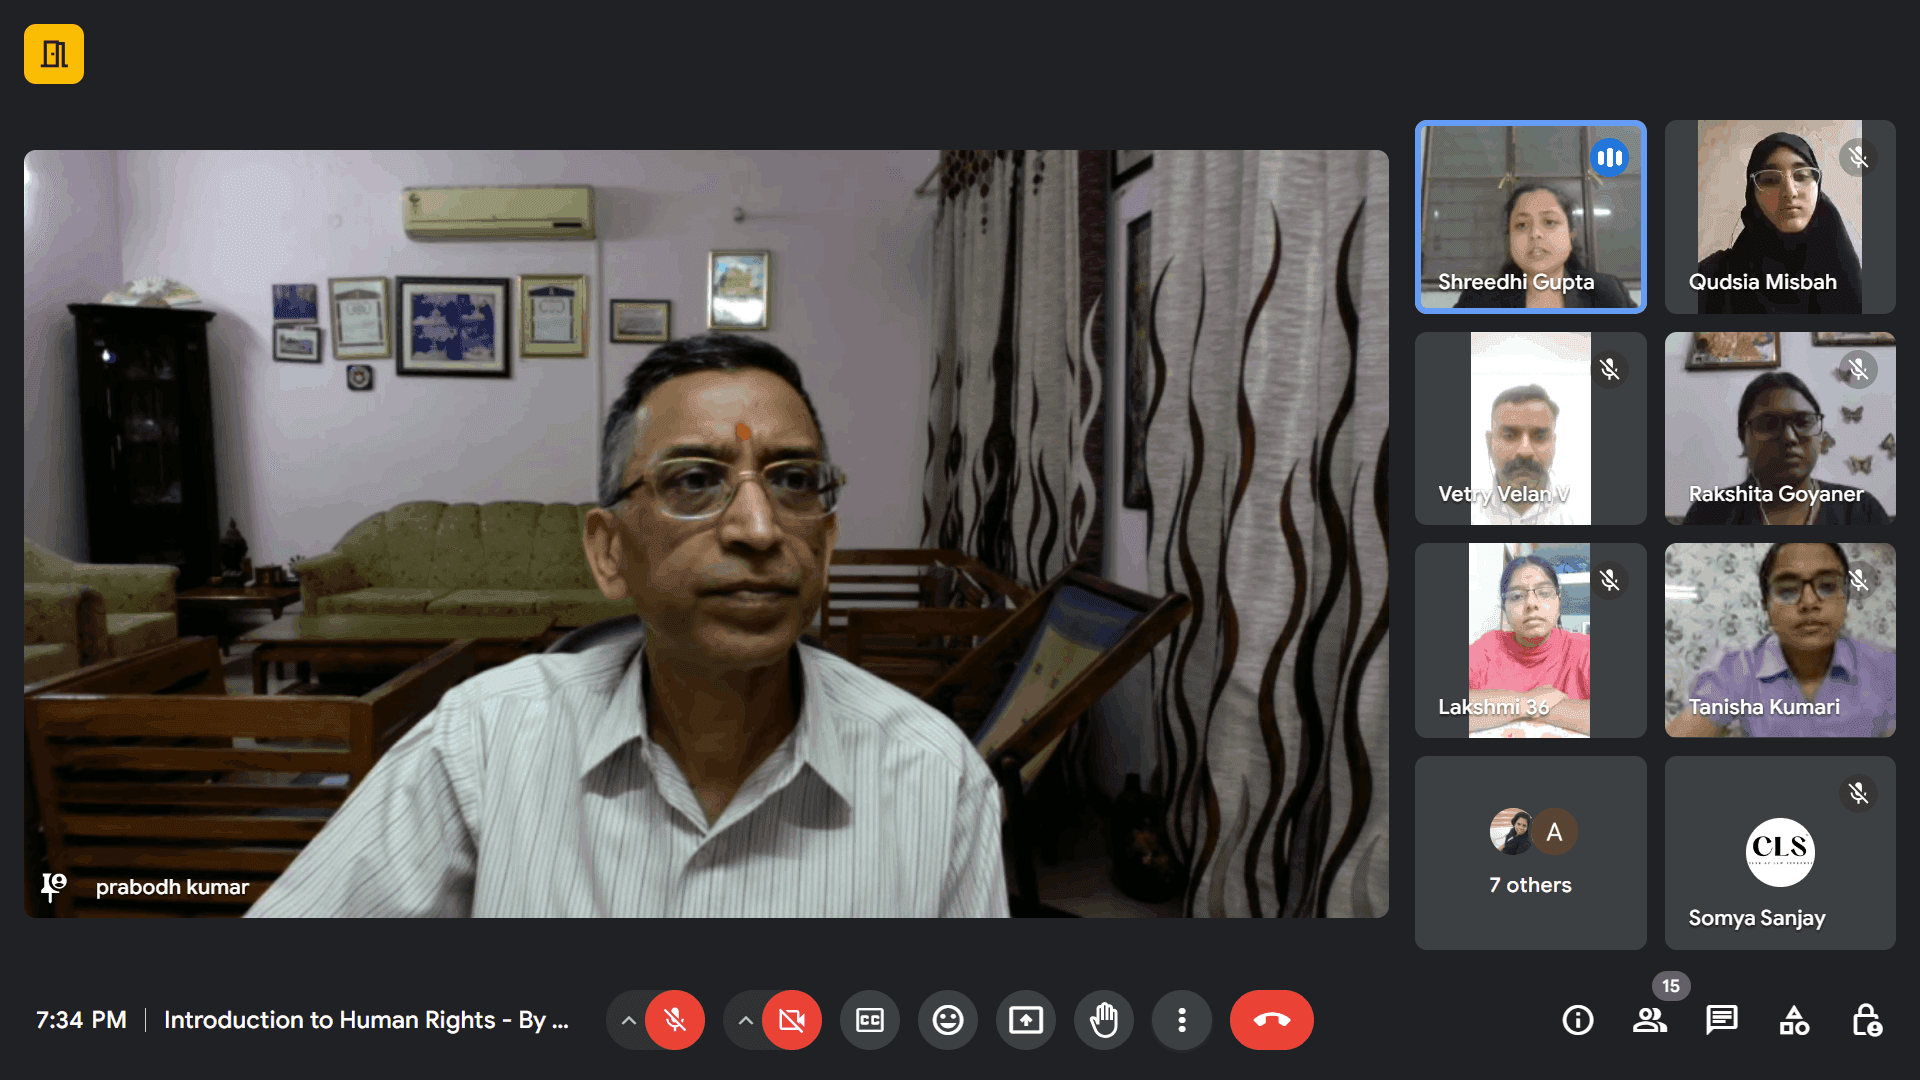Unmute the microphone
Viewport: 1920px width, 1080px height.
675,1020
